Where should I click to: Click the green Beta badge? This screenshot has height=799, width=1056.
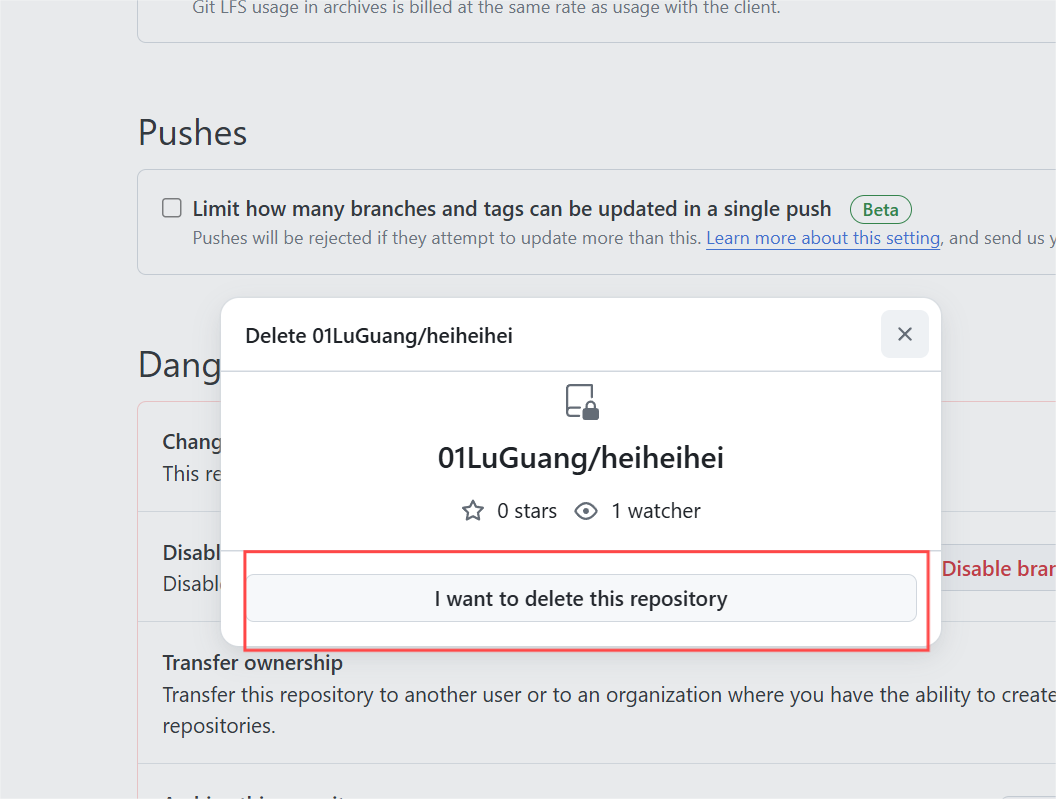click(x=880, y=210)
